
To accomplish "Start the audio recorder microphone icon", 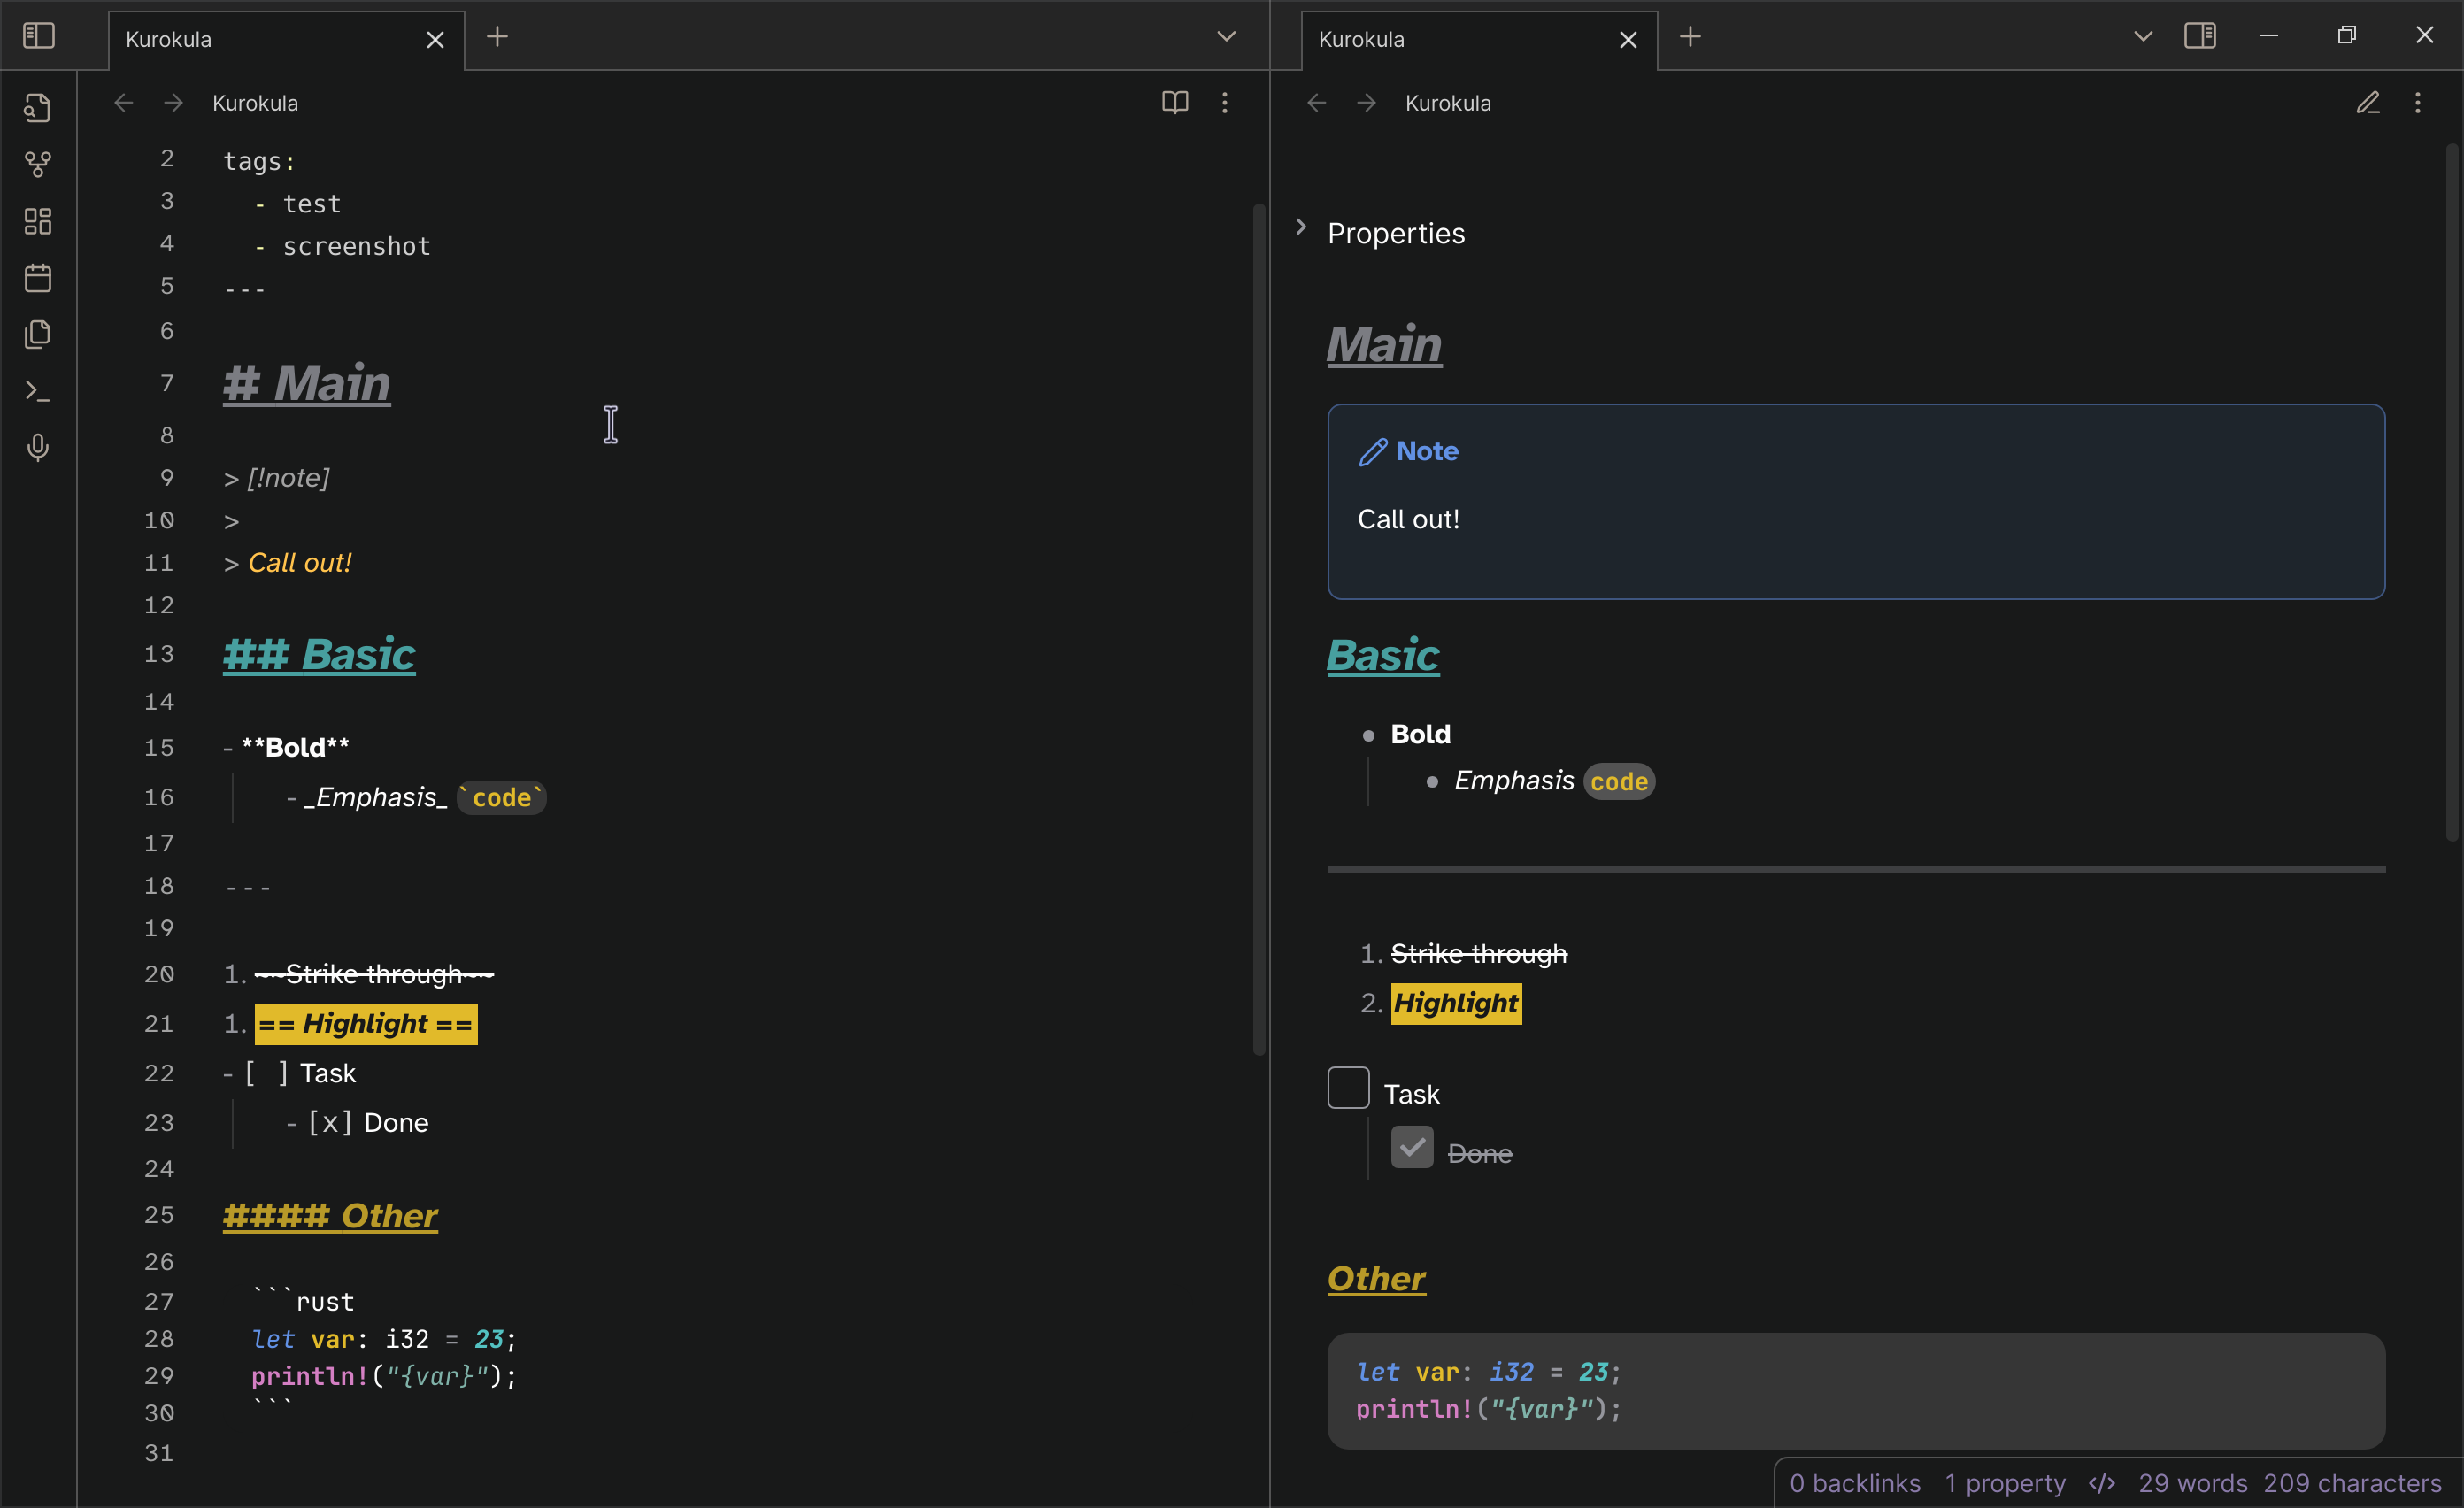I will click(x=38, y=447).
